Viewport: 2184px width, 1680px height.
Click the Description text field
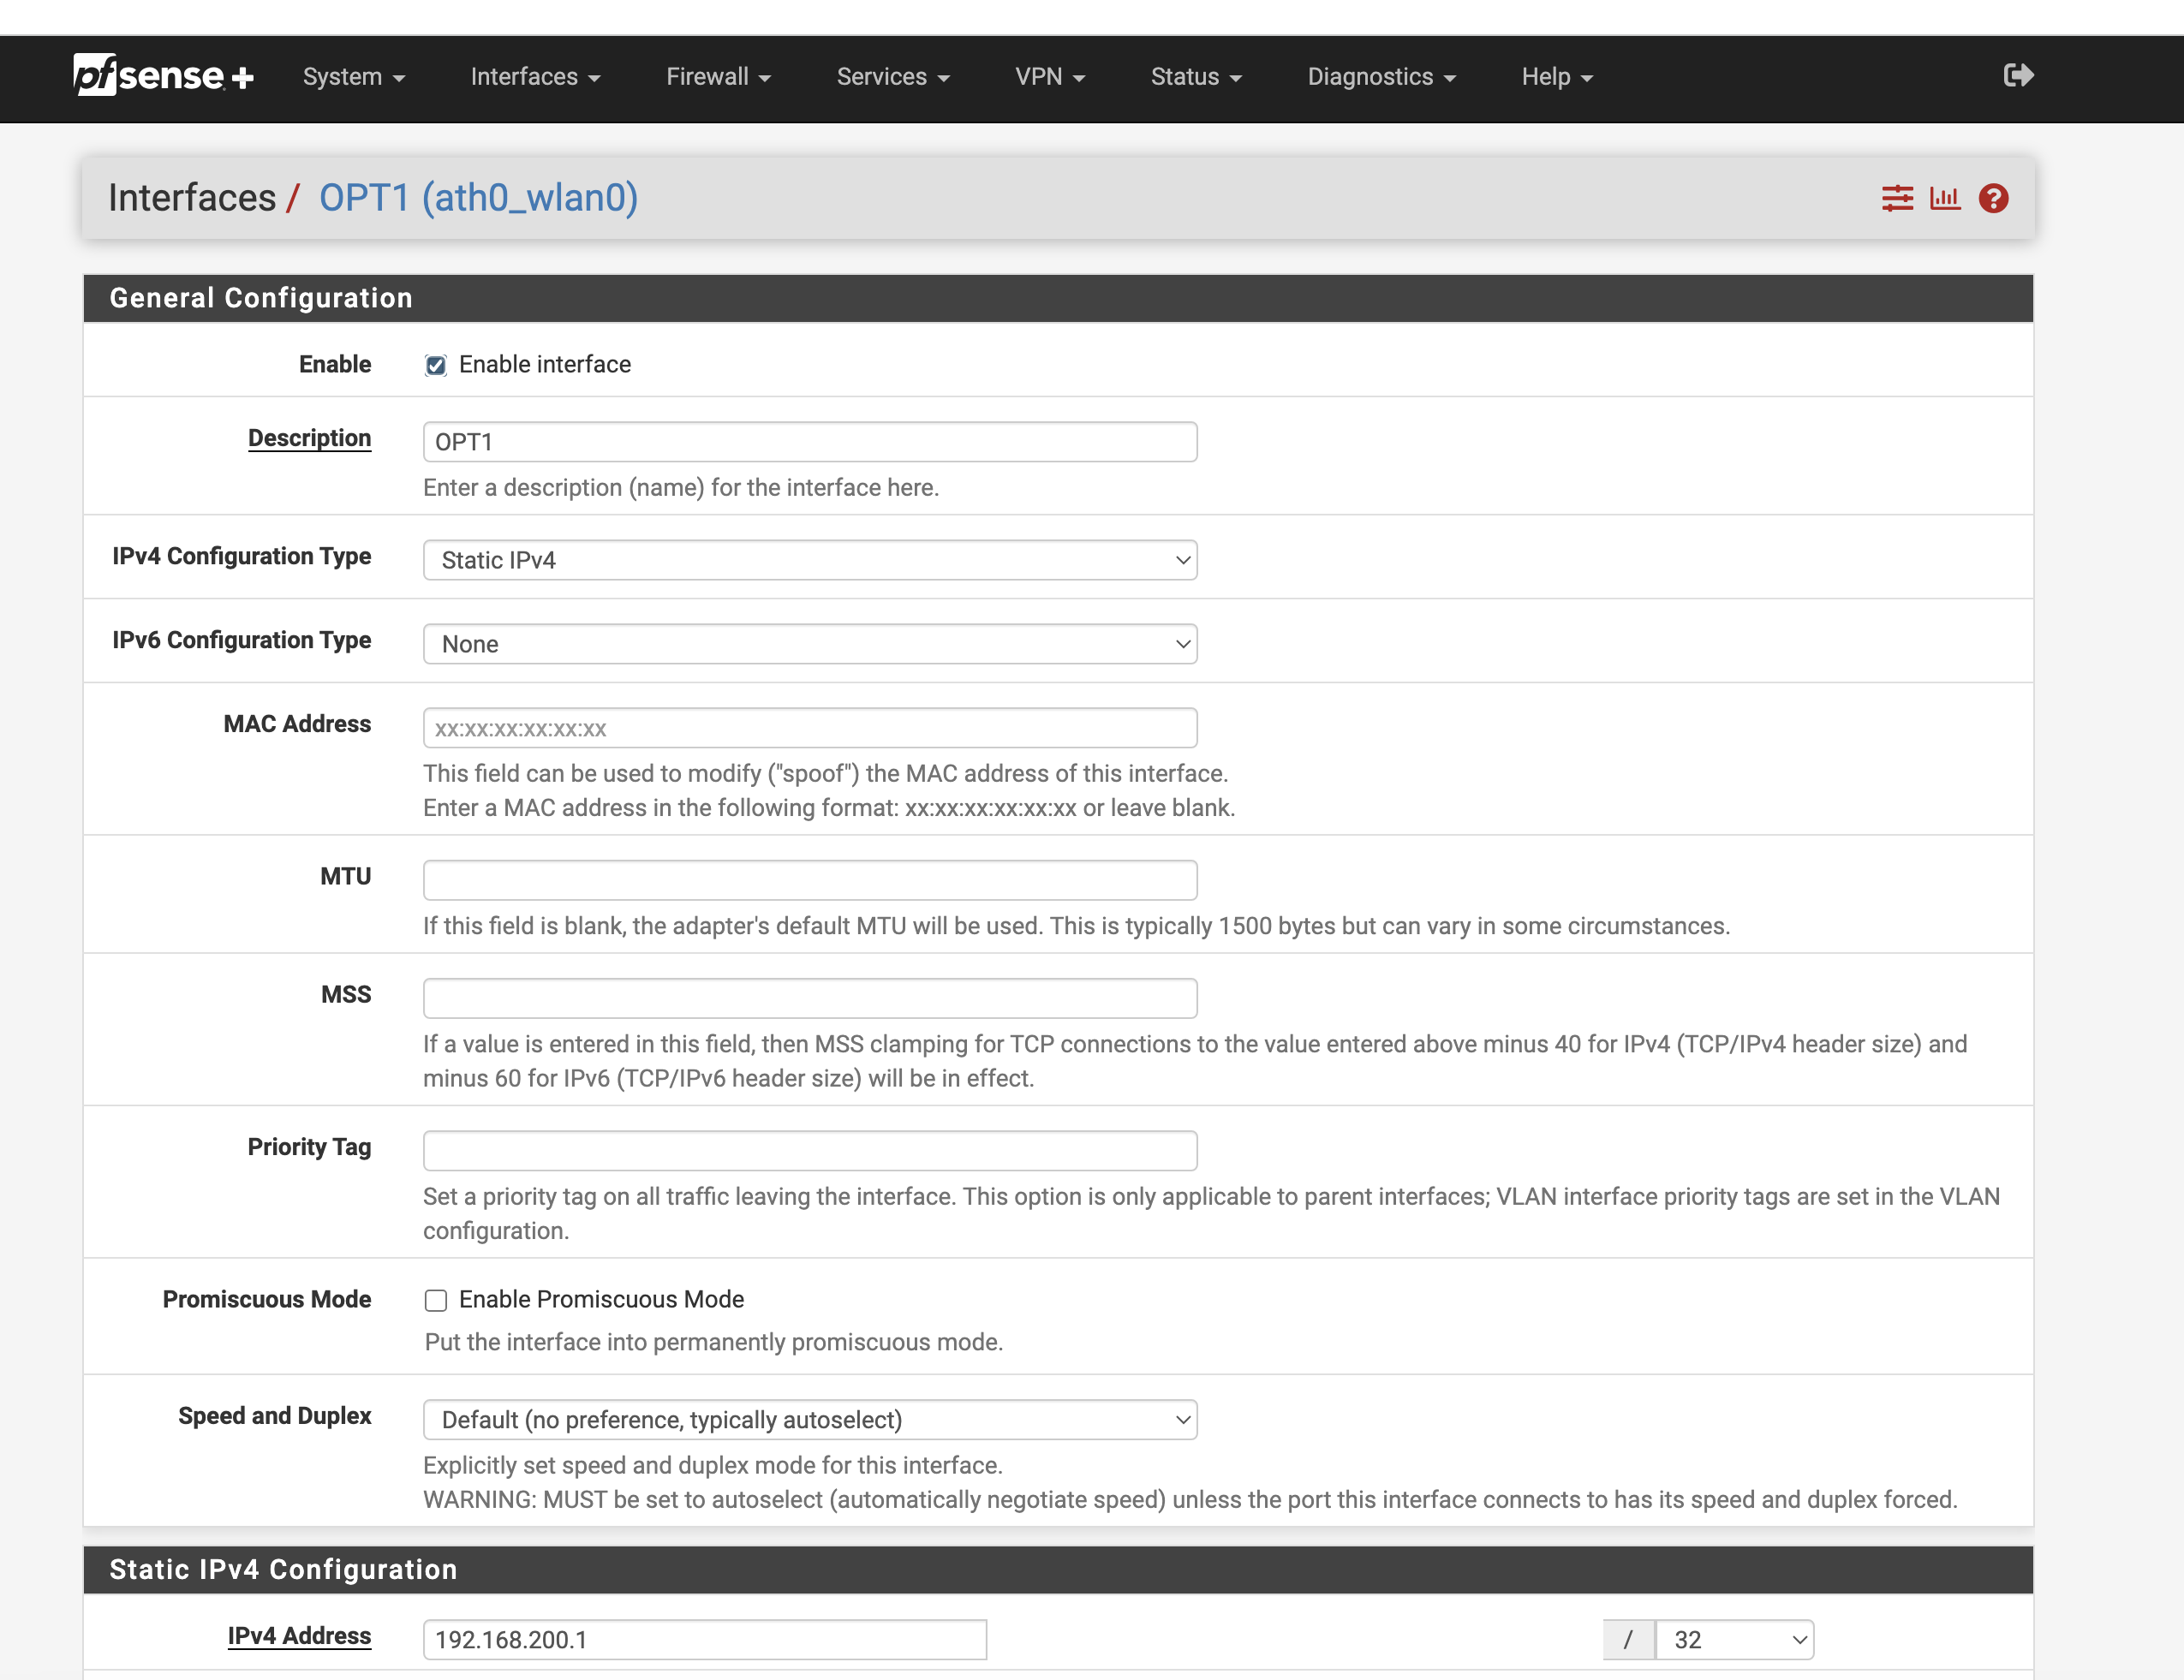tap(809, 442)
